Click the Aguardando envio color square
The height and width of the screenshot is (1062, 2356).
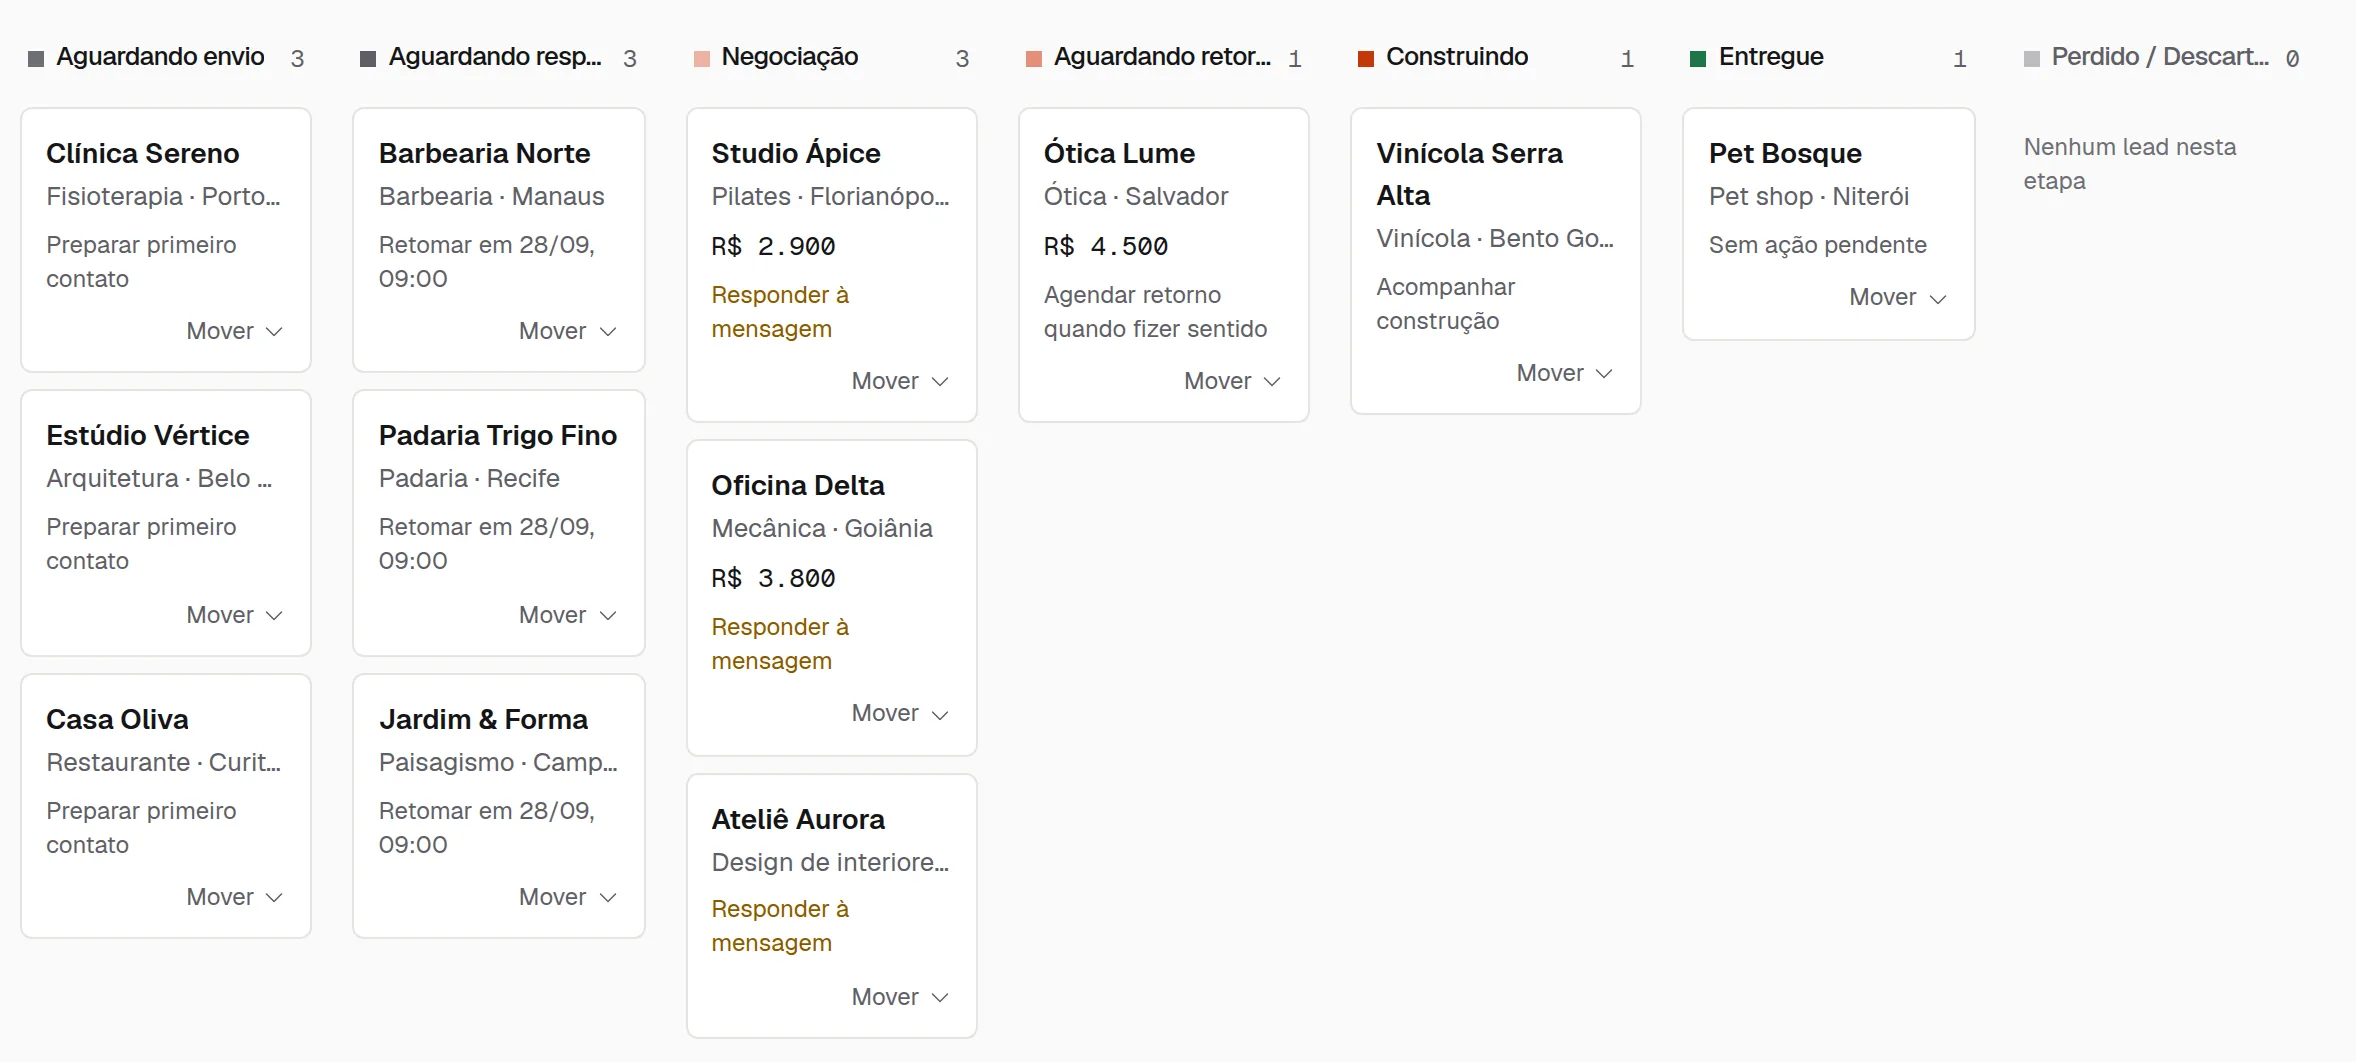(36, 58)
